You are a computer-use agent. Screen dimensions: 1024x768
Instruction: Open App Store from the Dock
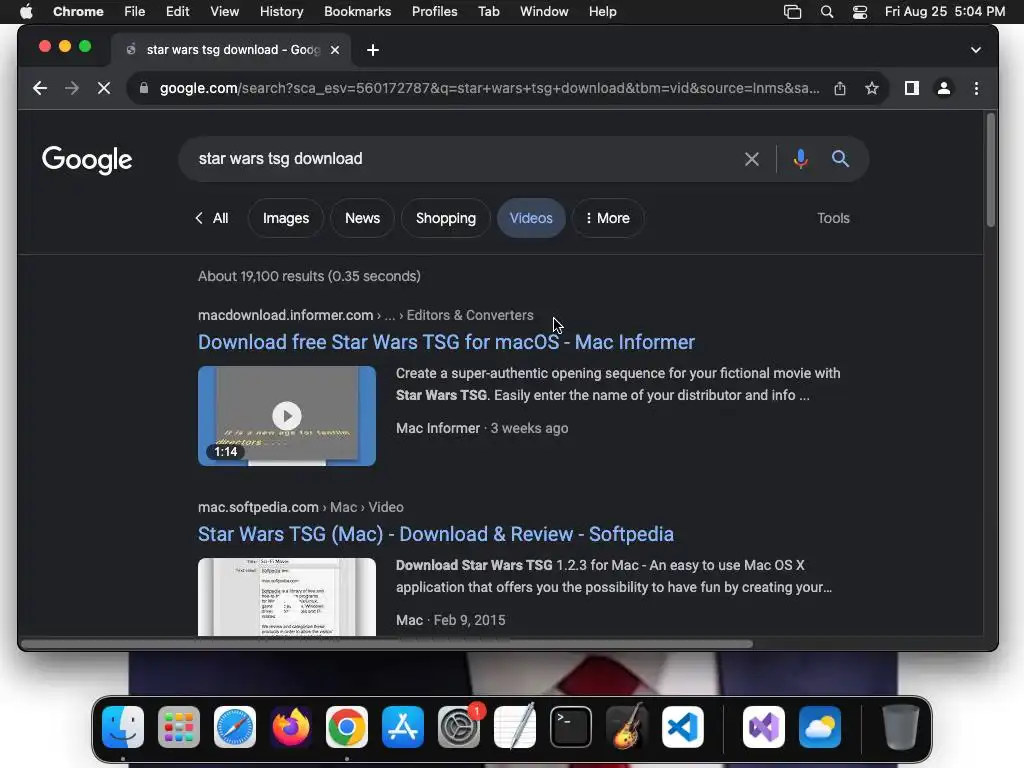[x=403, y=727]
